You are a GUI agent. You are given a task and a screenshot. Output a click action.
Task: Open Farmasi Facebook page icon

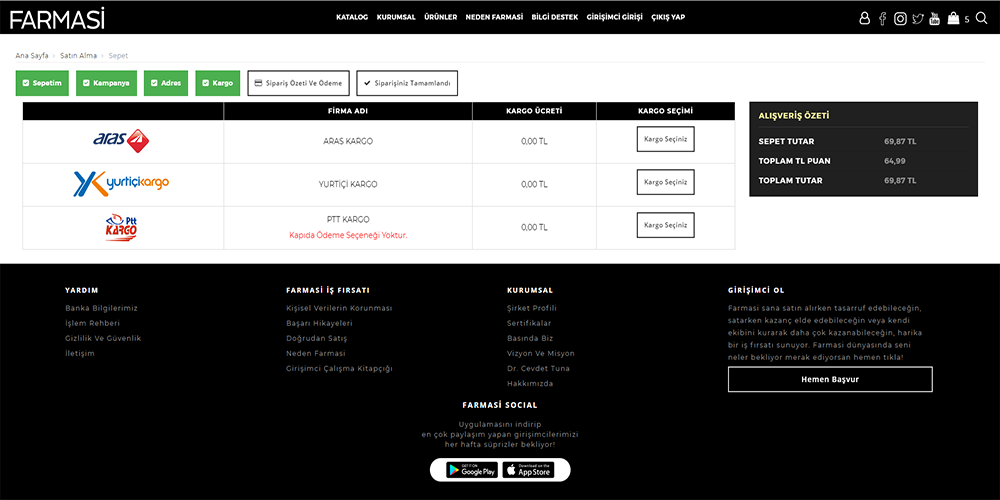[x=882, y=18]
